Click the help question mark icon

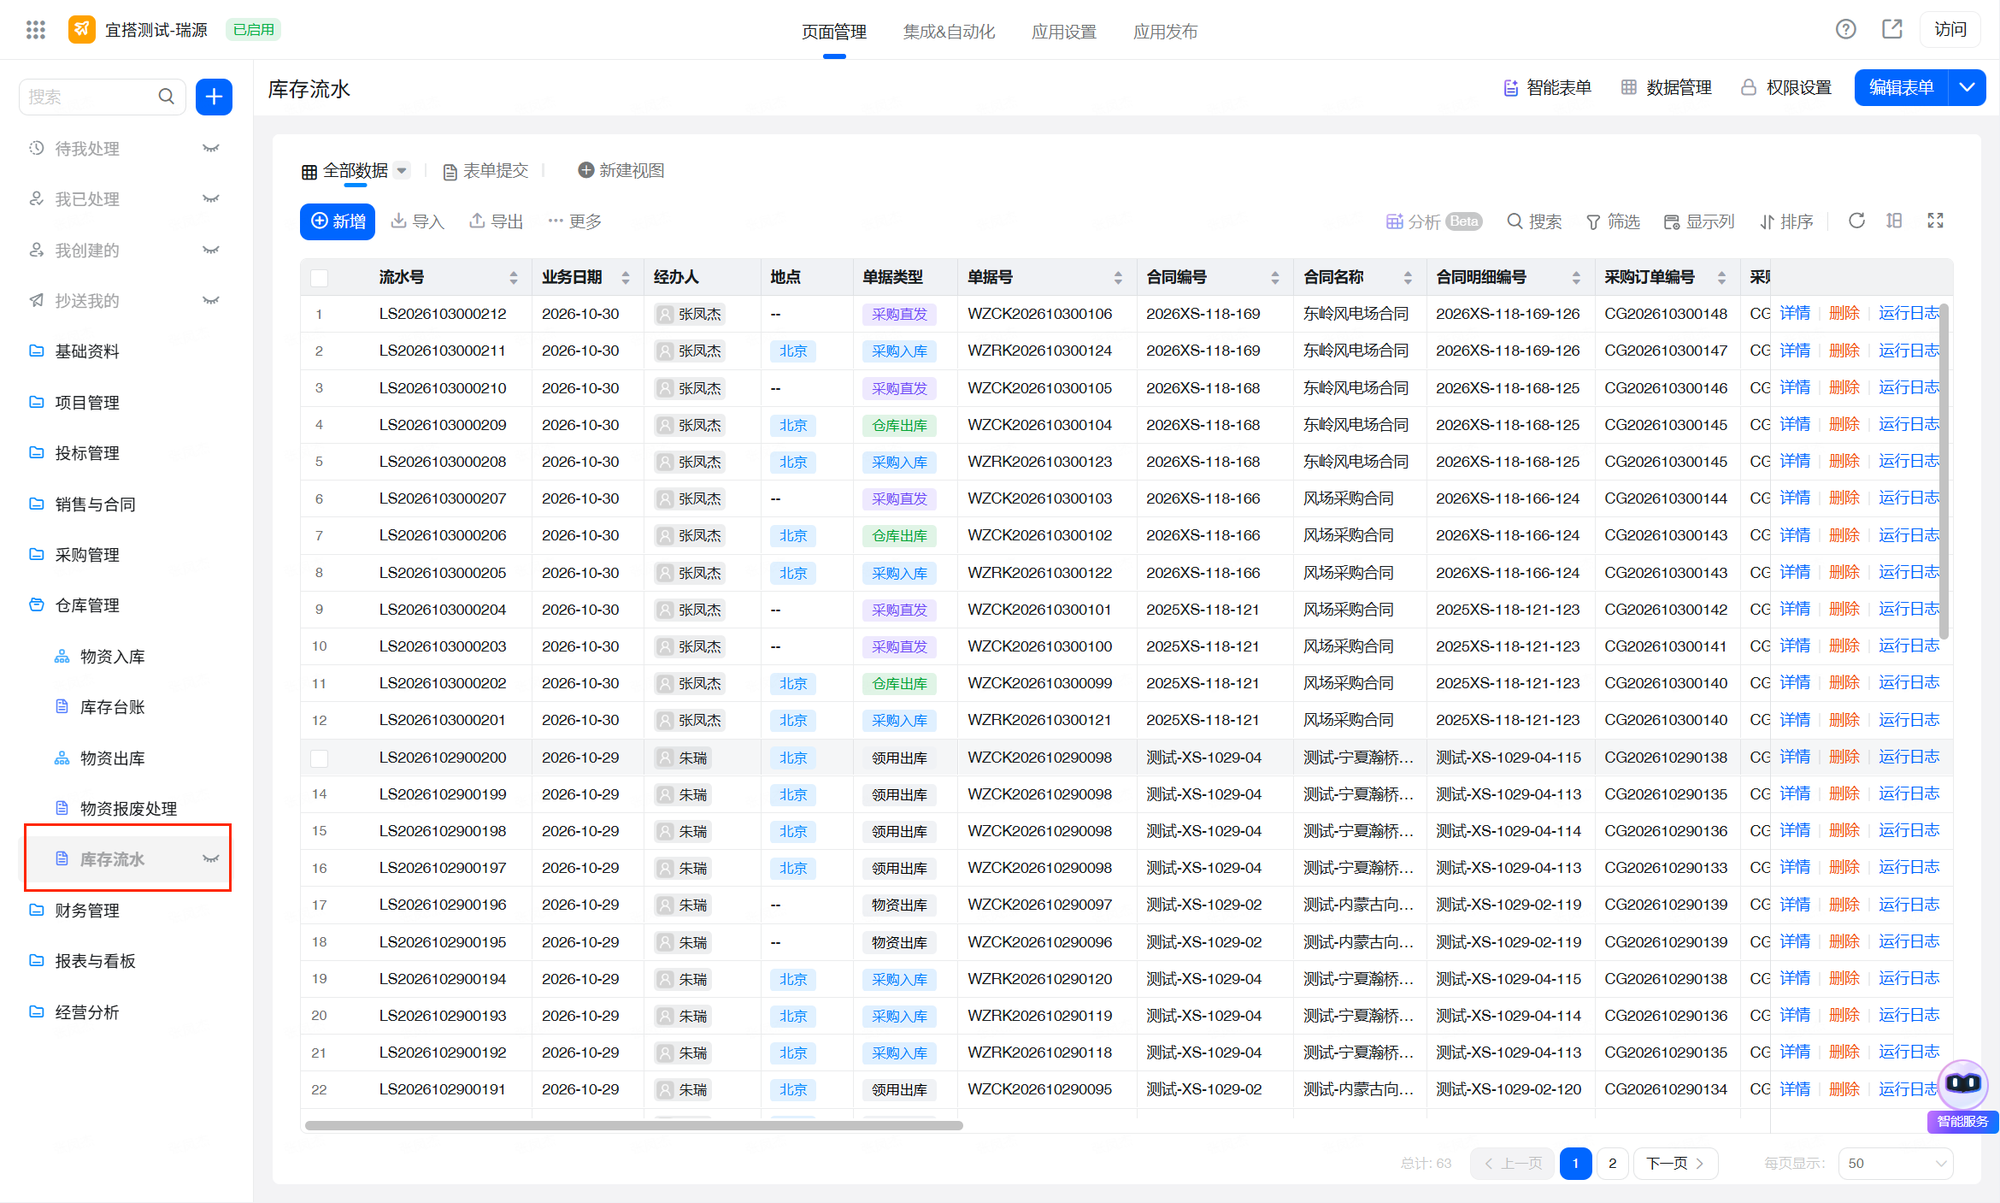coord(1846,30)
